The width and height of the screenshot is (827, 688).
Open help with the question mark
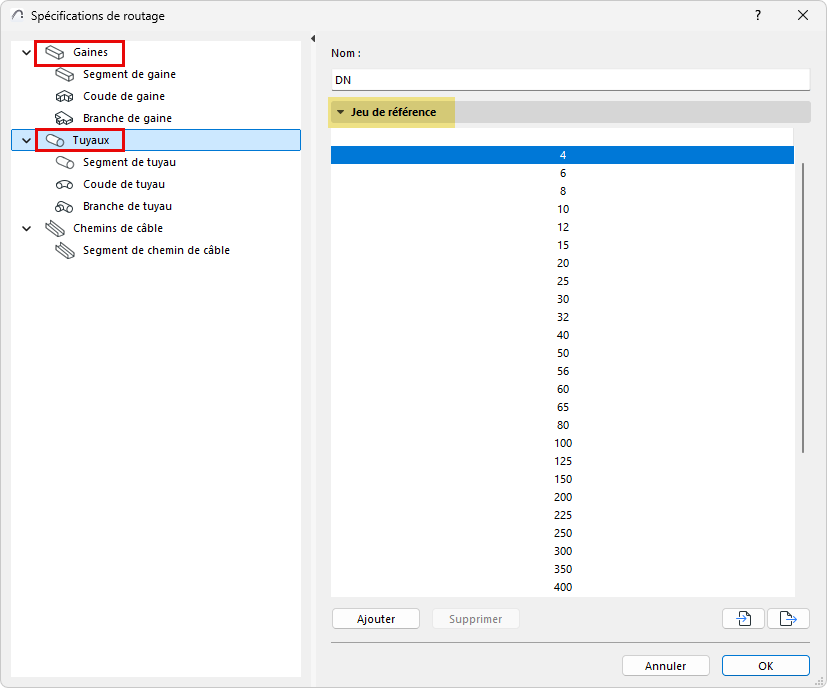758,15
